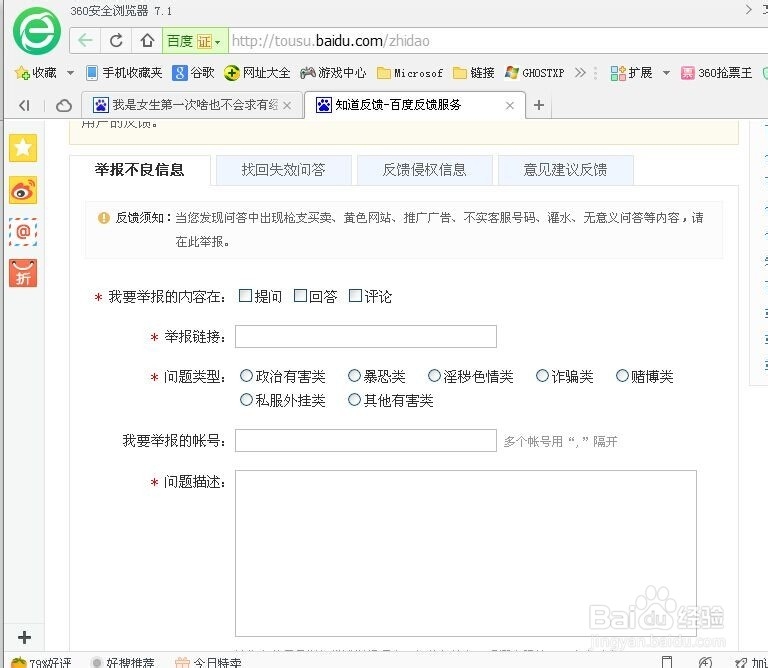Collapse sidebar with the back-bar icon
The image size is (768, 668).
24,105
